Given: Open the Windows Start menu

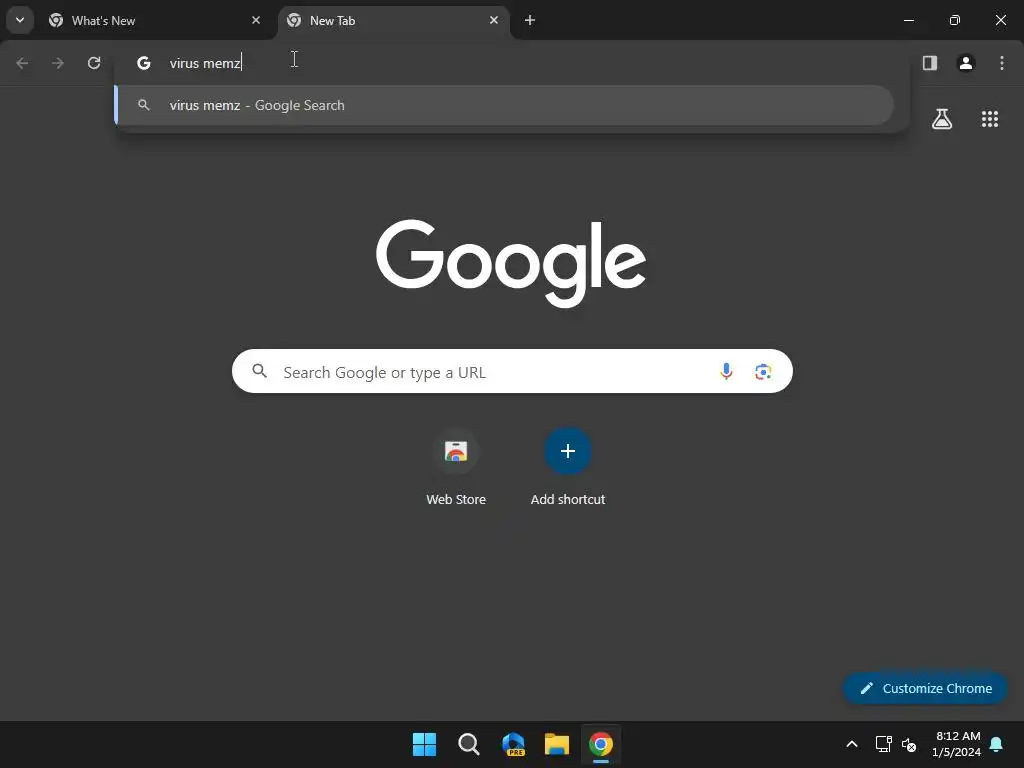Looking at the screenshot, I should click(x=424, y=744).
